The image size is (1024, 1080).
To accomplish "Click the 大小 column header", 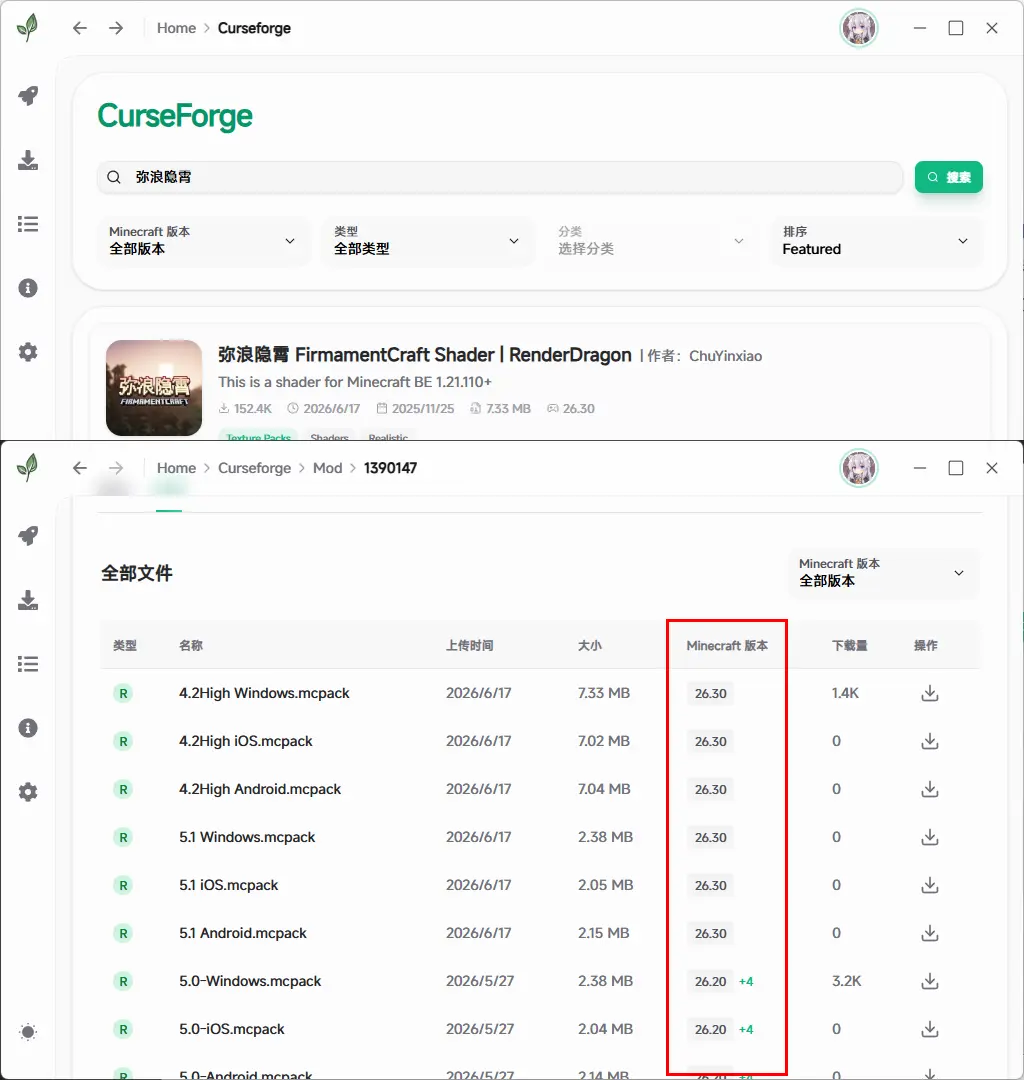I will click(x=589, y=645).
